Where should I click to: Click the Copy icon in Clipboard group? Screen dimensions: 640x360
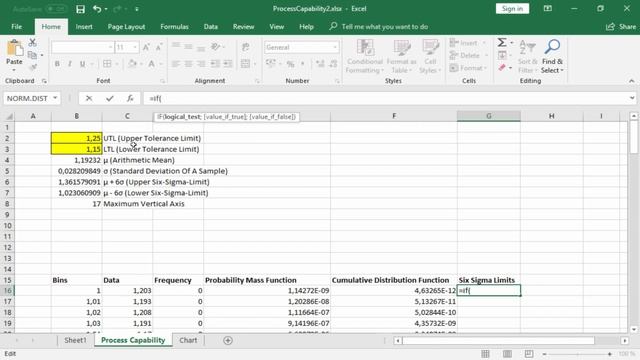(x=32, y=55)
